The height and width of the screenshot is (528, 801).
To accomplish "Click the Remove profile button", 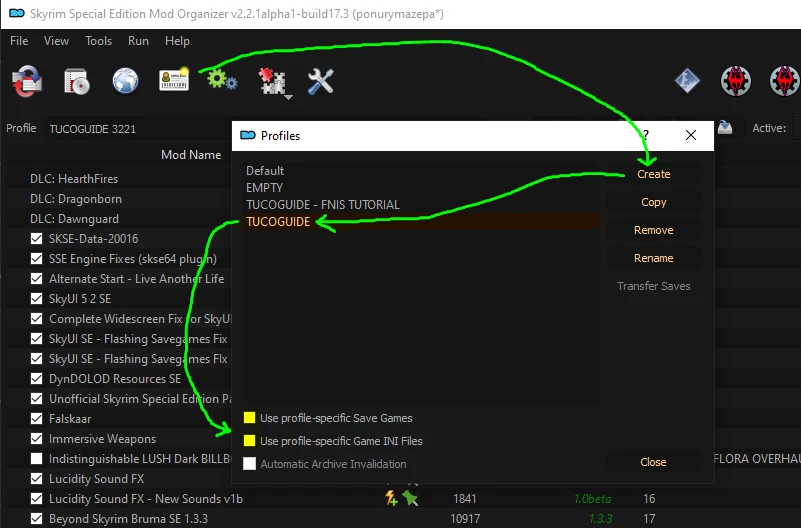I will click(654, 230).
